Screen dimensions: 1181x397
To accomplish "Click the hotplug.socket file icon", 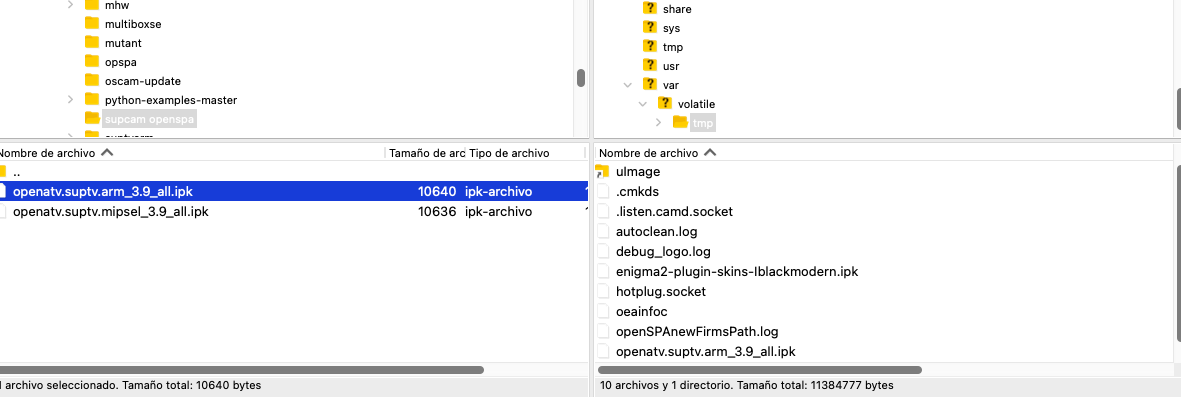I will click(x=603, y=291).
